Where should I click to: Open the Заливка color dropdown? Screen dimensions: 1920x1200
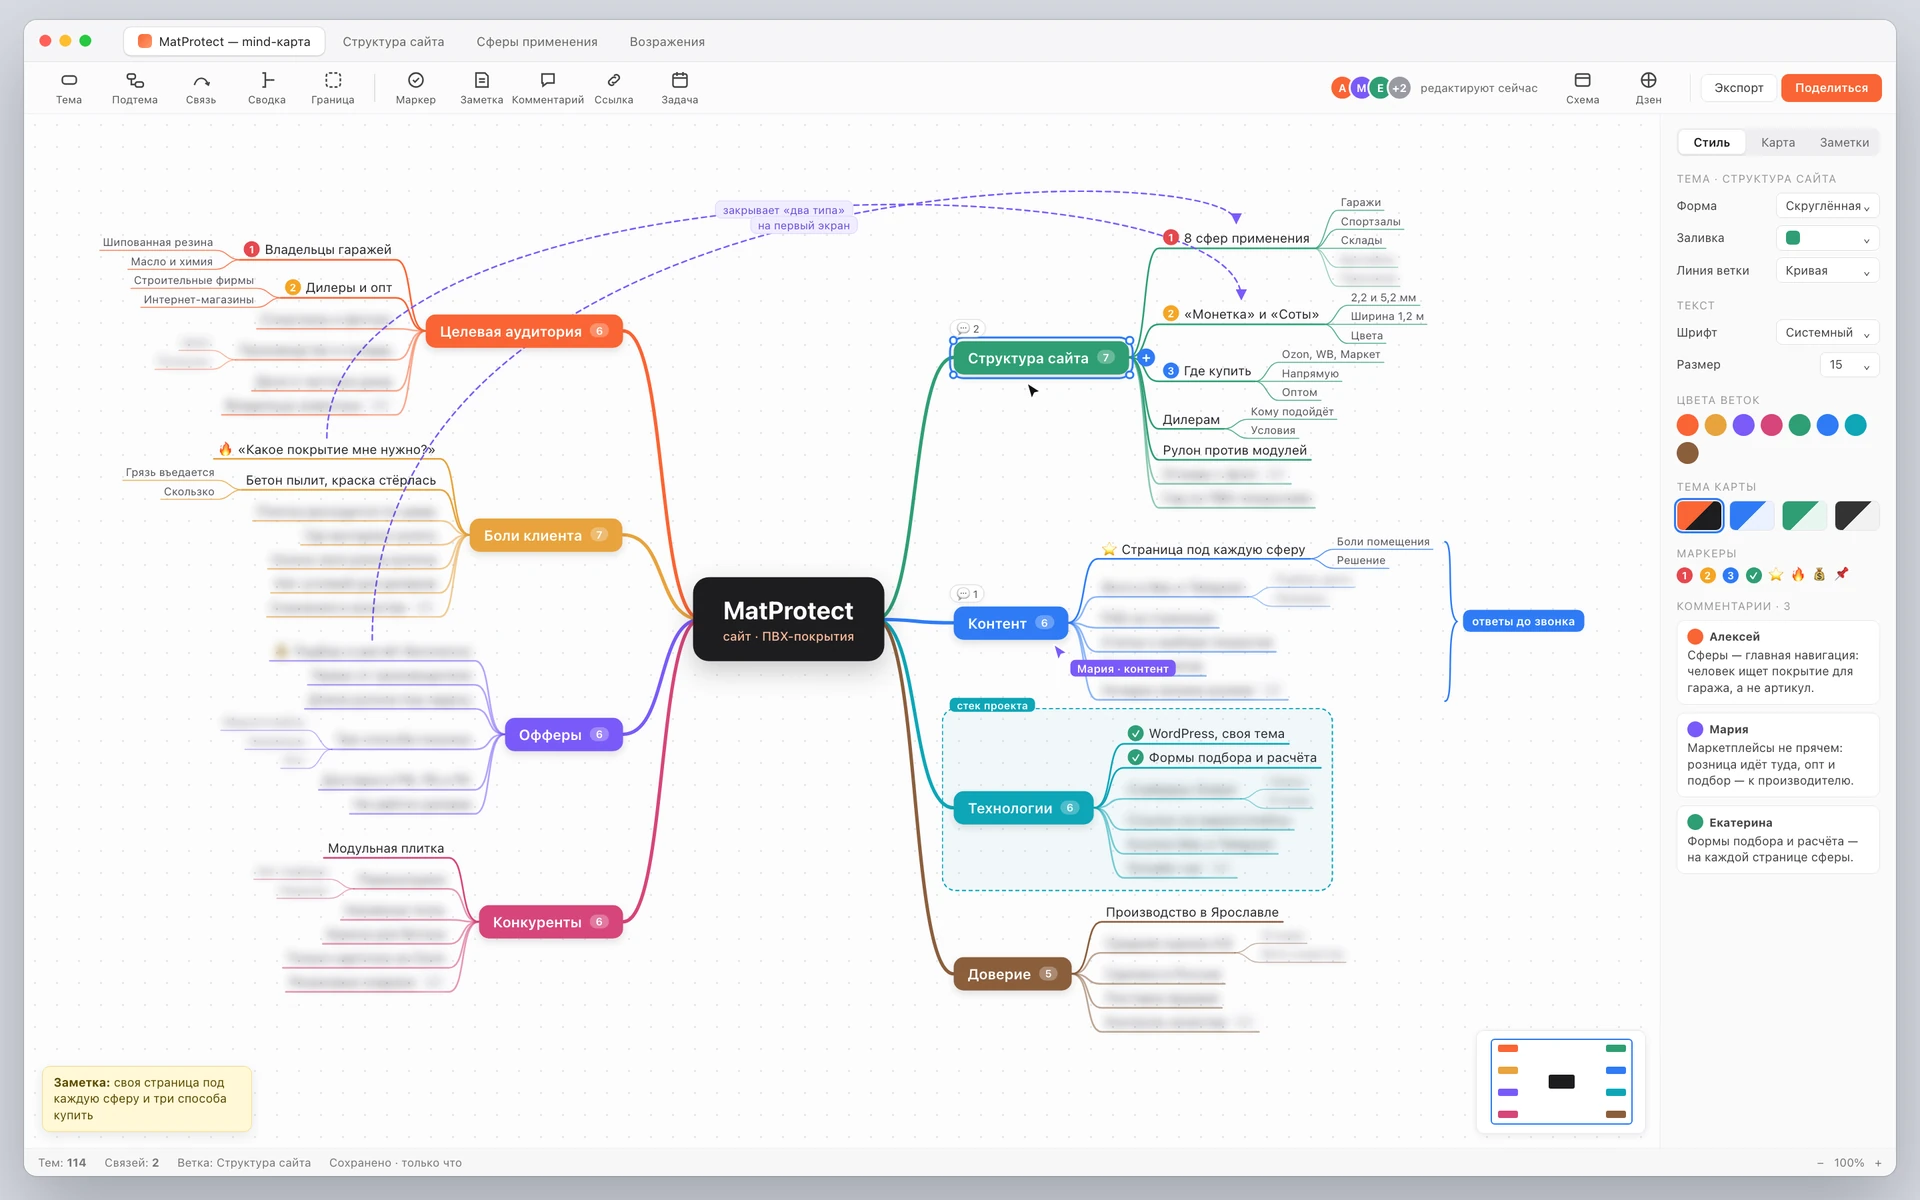1827,238
